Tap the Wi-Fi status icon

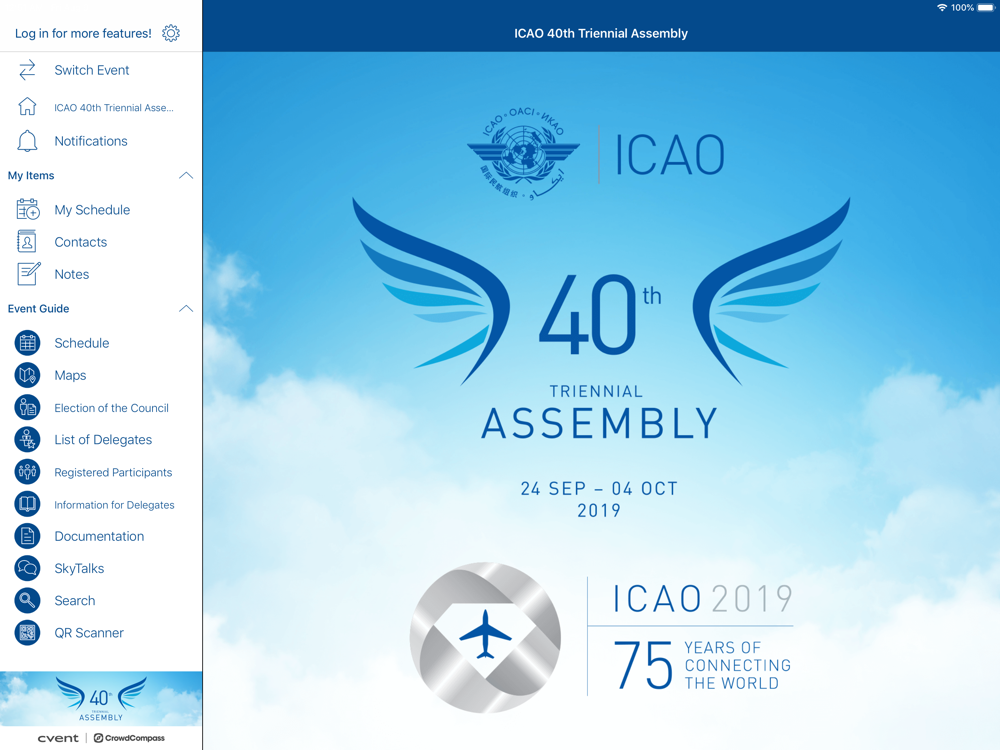941,8
